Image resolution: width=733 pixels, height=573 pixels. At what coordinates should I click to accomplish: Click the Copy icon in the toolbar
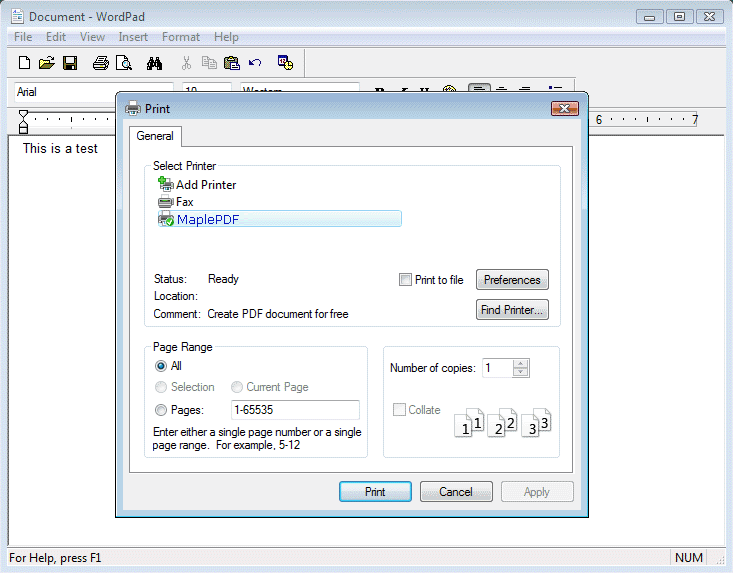(x=209, y=63)
